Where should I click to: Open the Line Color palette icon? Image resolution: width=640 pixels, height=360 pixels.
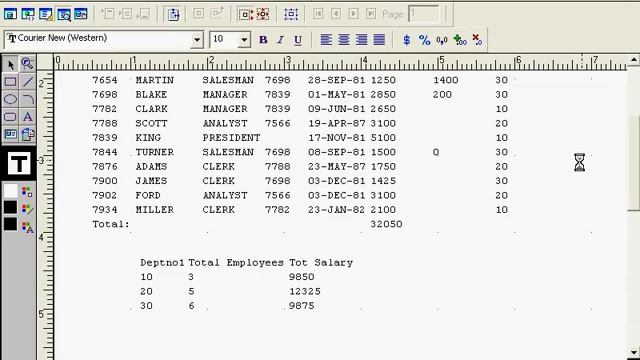pyautogui.click(x=27, y=209)
